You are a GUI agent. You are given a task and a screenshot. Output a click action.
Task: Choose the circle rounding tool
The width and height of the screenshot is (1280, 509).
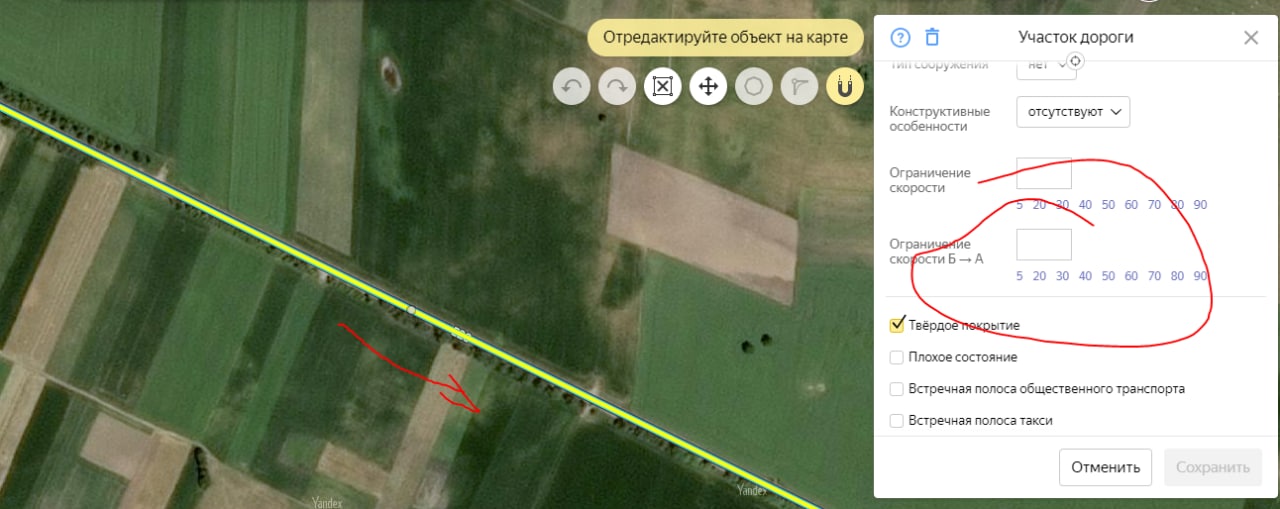point(754,86)
